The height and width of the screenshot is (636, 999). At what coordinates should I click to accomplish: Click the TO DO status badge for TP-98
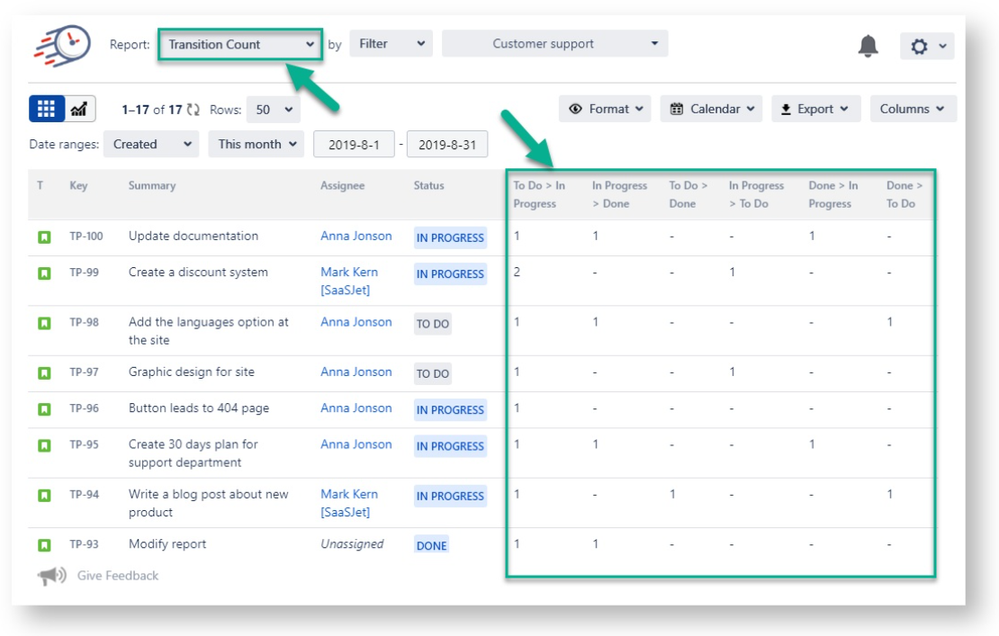433,324
